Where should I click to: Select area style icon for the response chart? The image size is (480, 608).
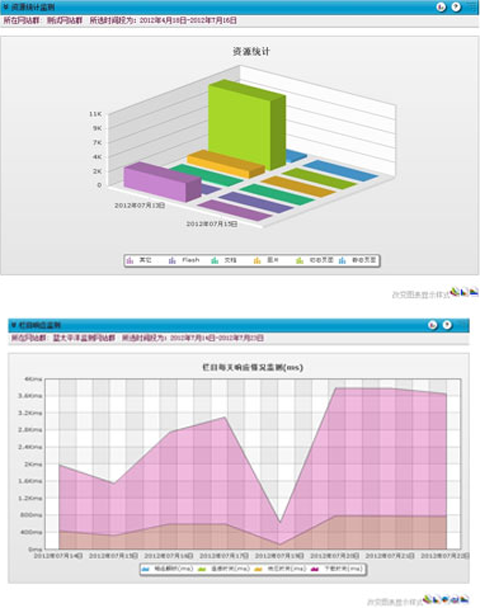point(464,599)
